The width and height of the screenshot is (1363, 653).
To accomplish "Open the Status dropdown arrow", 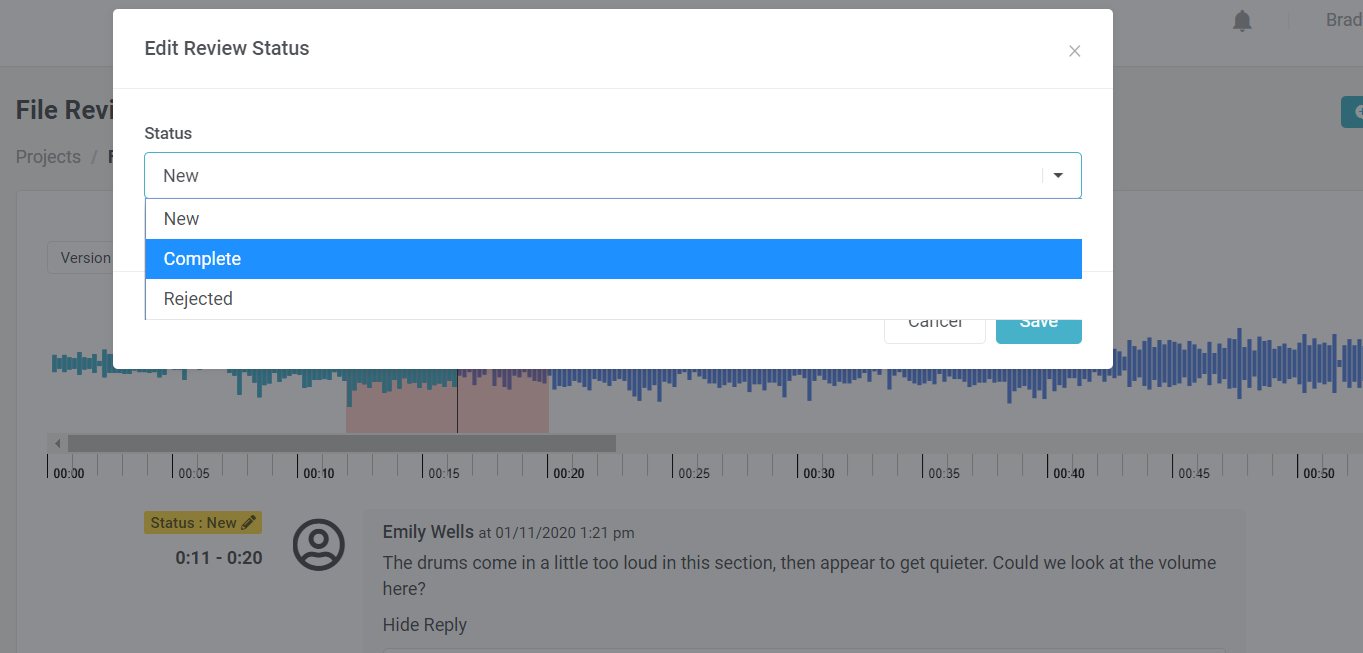I will (x=1058, y=176).
